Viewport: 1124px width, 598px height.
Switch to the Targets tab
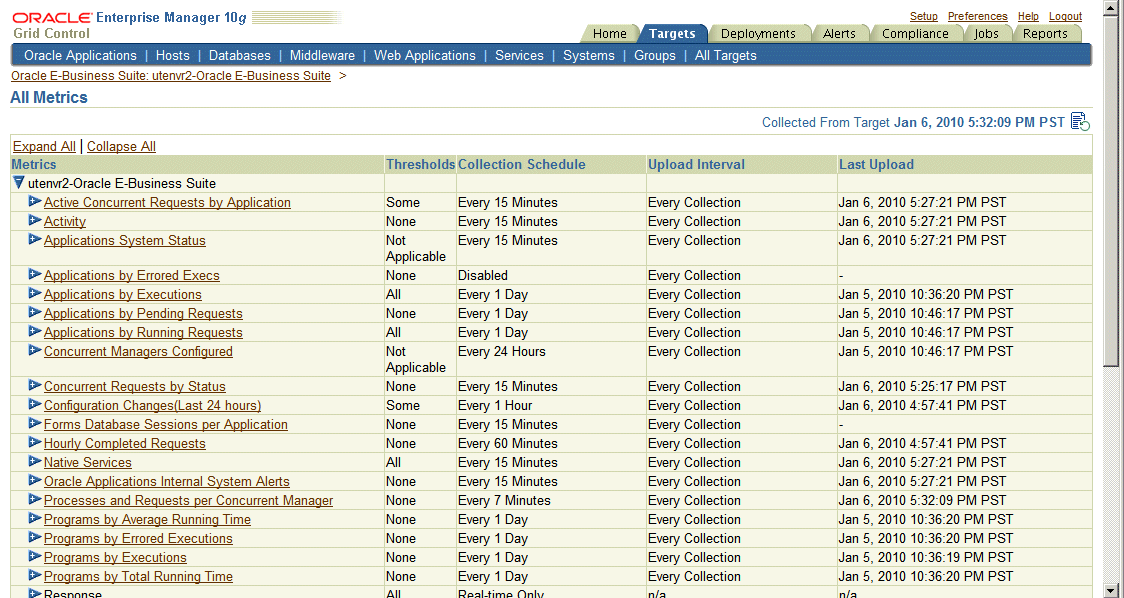point(672,34)
